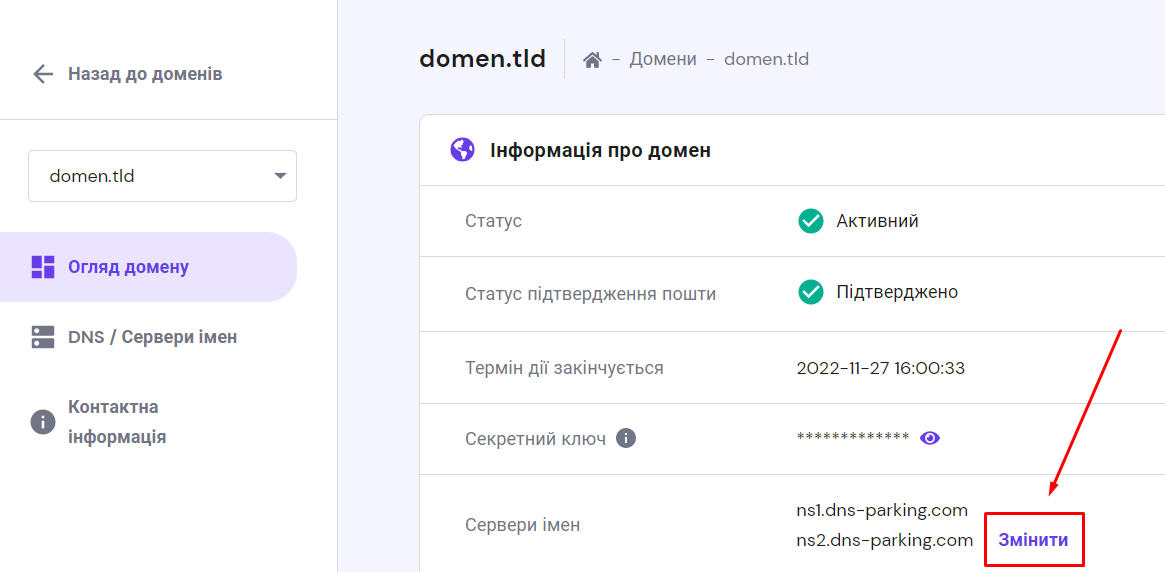Click Назад до доменів link
The width and height of the screenshot is (1165, 572).
[145, 74]
